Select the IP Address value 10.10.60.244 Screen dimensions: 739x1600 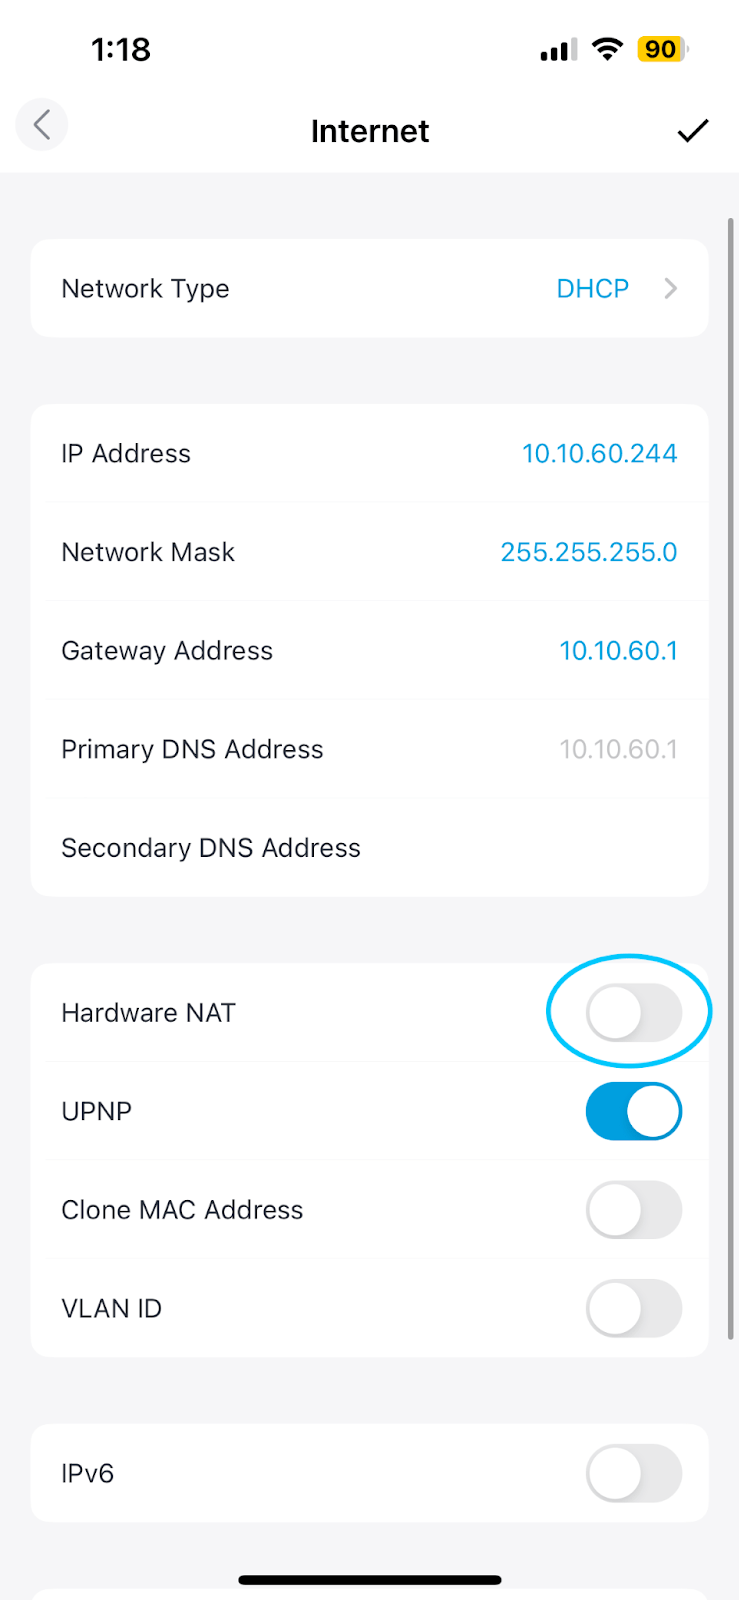[599, 453]
